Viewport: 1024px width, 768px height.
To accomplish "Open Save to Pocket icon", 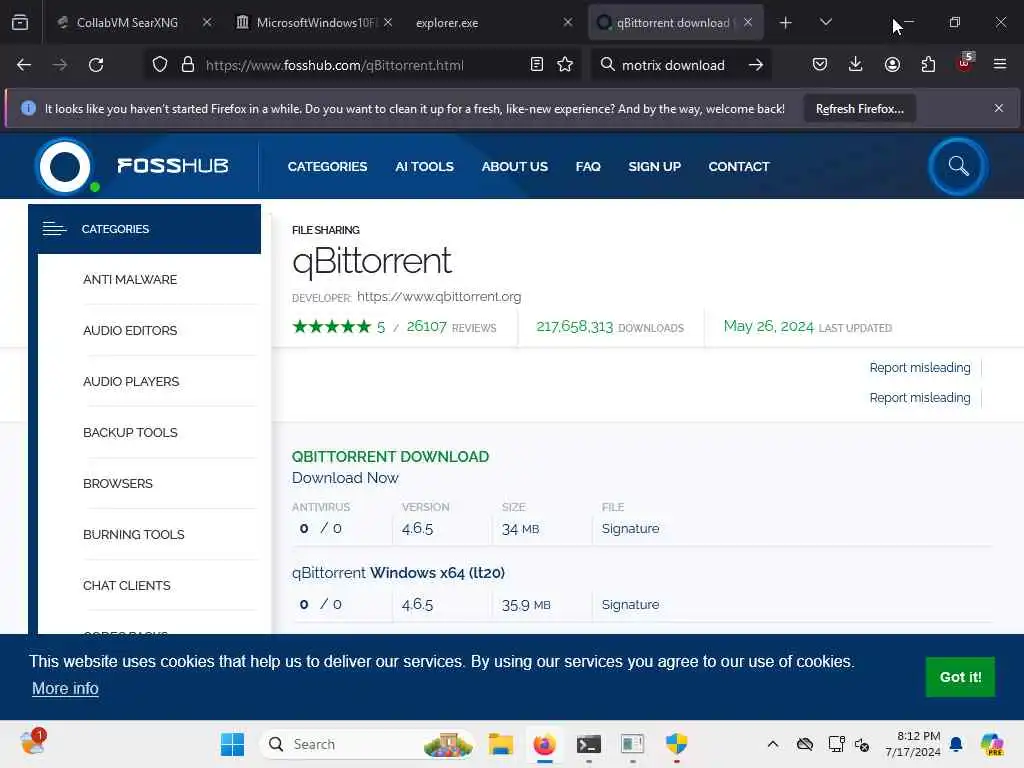I will click(x=820, y=65).
